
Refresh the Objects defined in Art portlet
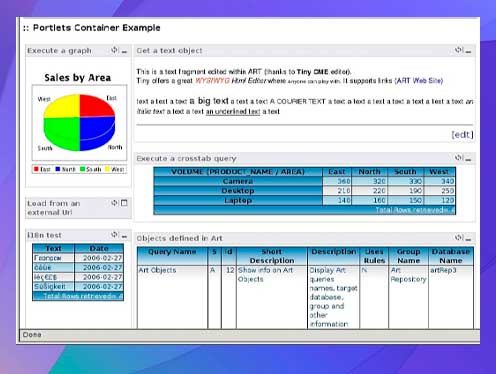click(x=459, y=237)
